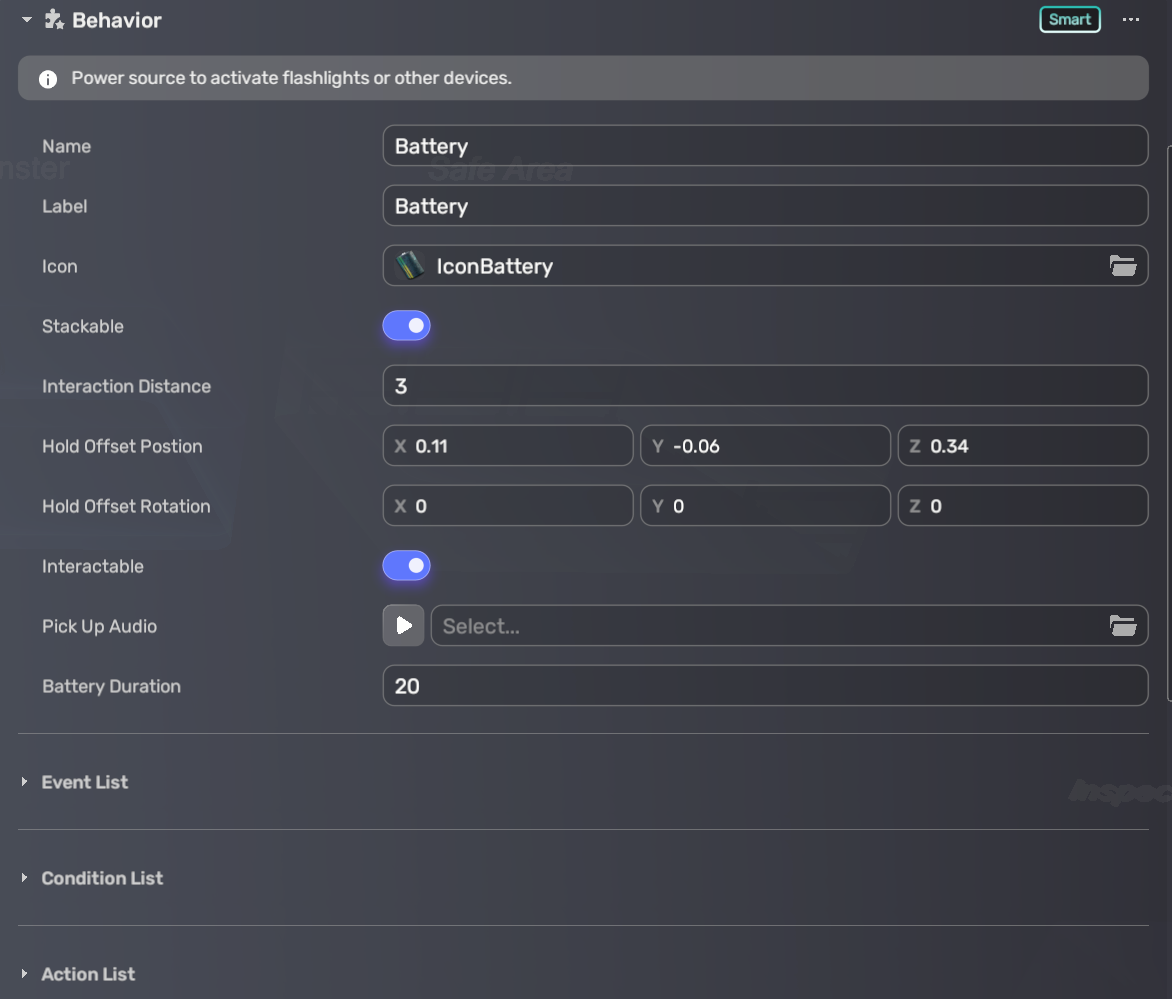Click the Label input field
The image size is (1172, 999).
click(x=765, y=206)
